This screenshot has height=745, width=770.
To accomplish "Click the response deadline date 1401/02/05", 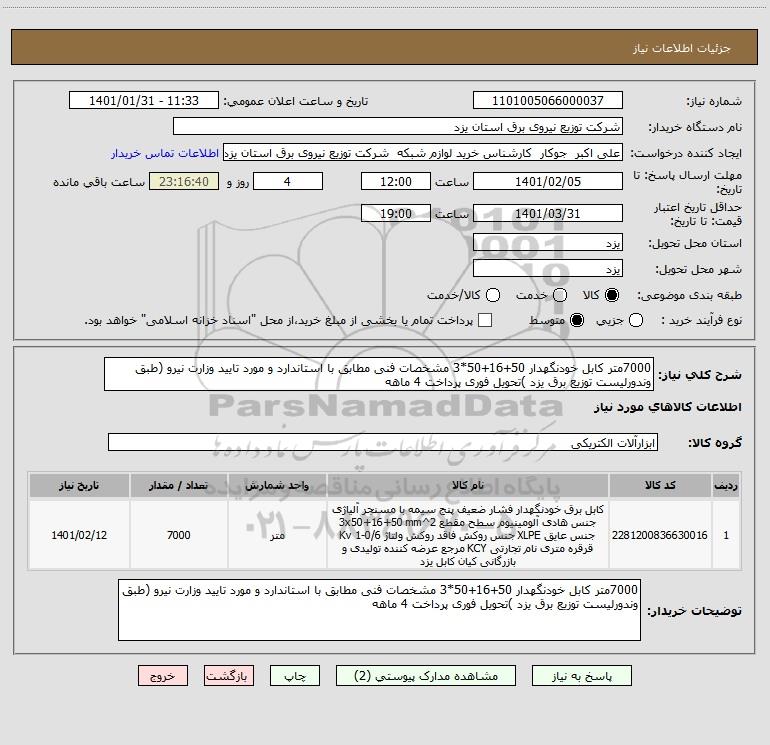I will (548, 181).
